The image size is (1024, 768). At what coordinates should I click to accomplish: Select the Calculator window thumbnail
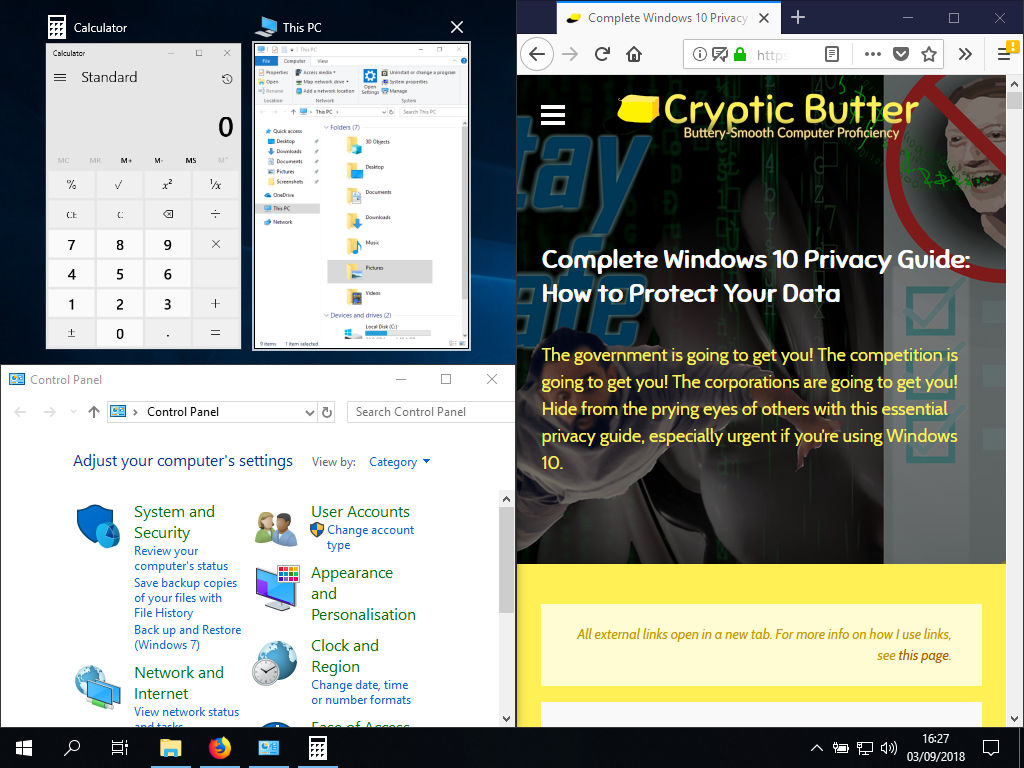pyautogui.click(x=143, y=196)
